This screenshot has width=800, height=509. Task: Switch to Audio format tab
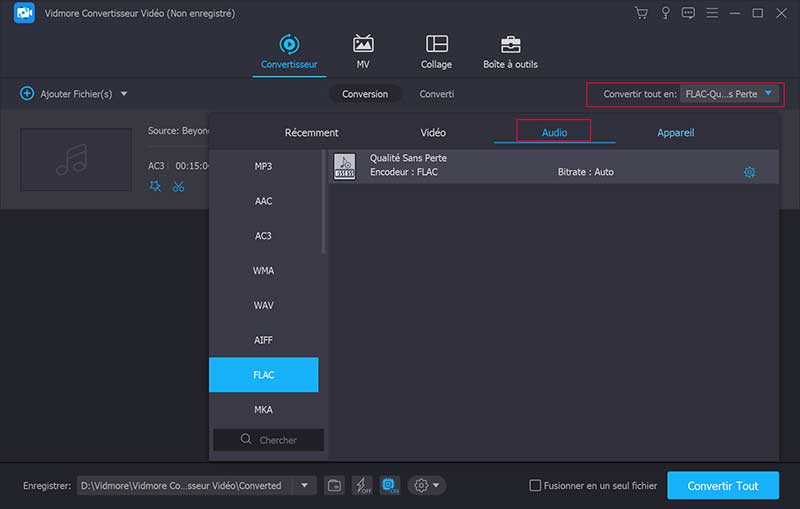click(554, 133)
